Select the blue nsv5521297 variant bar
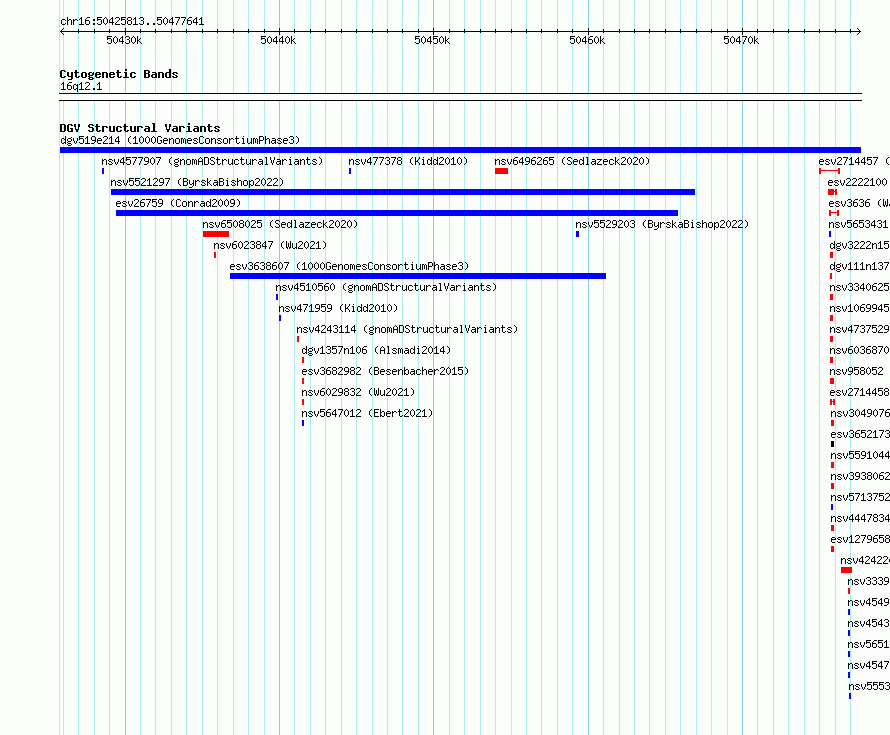The height and width of the screenshot is (735, 890). point(403,192)
